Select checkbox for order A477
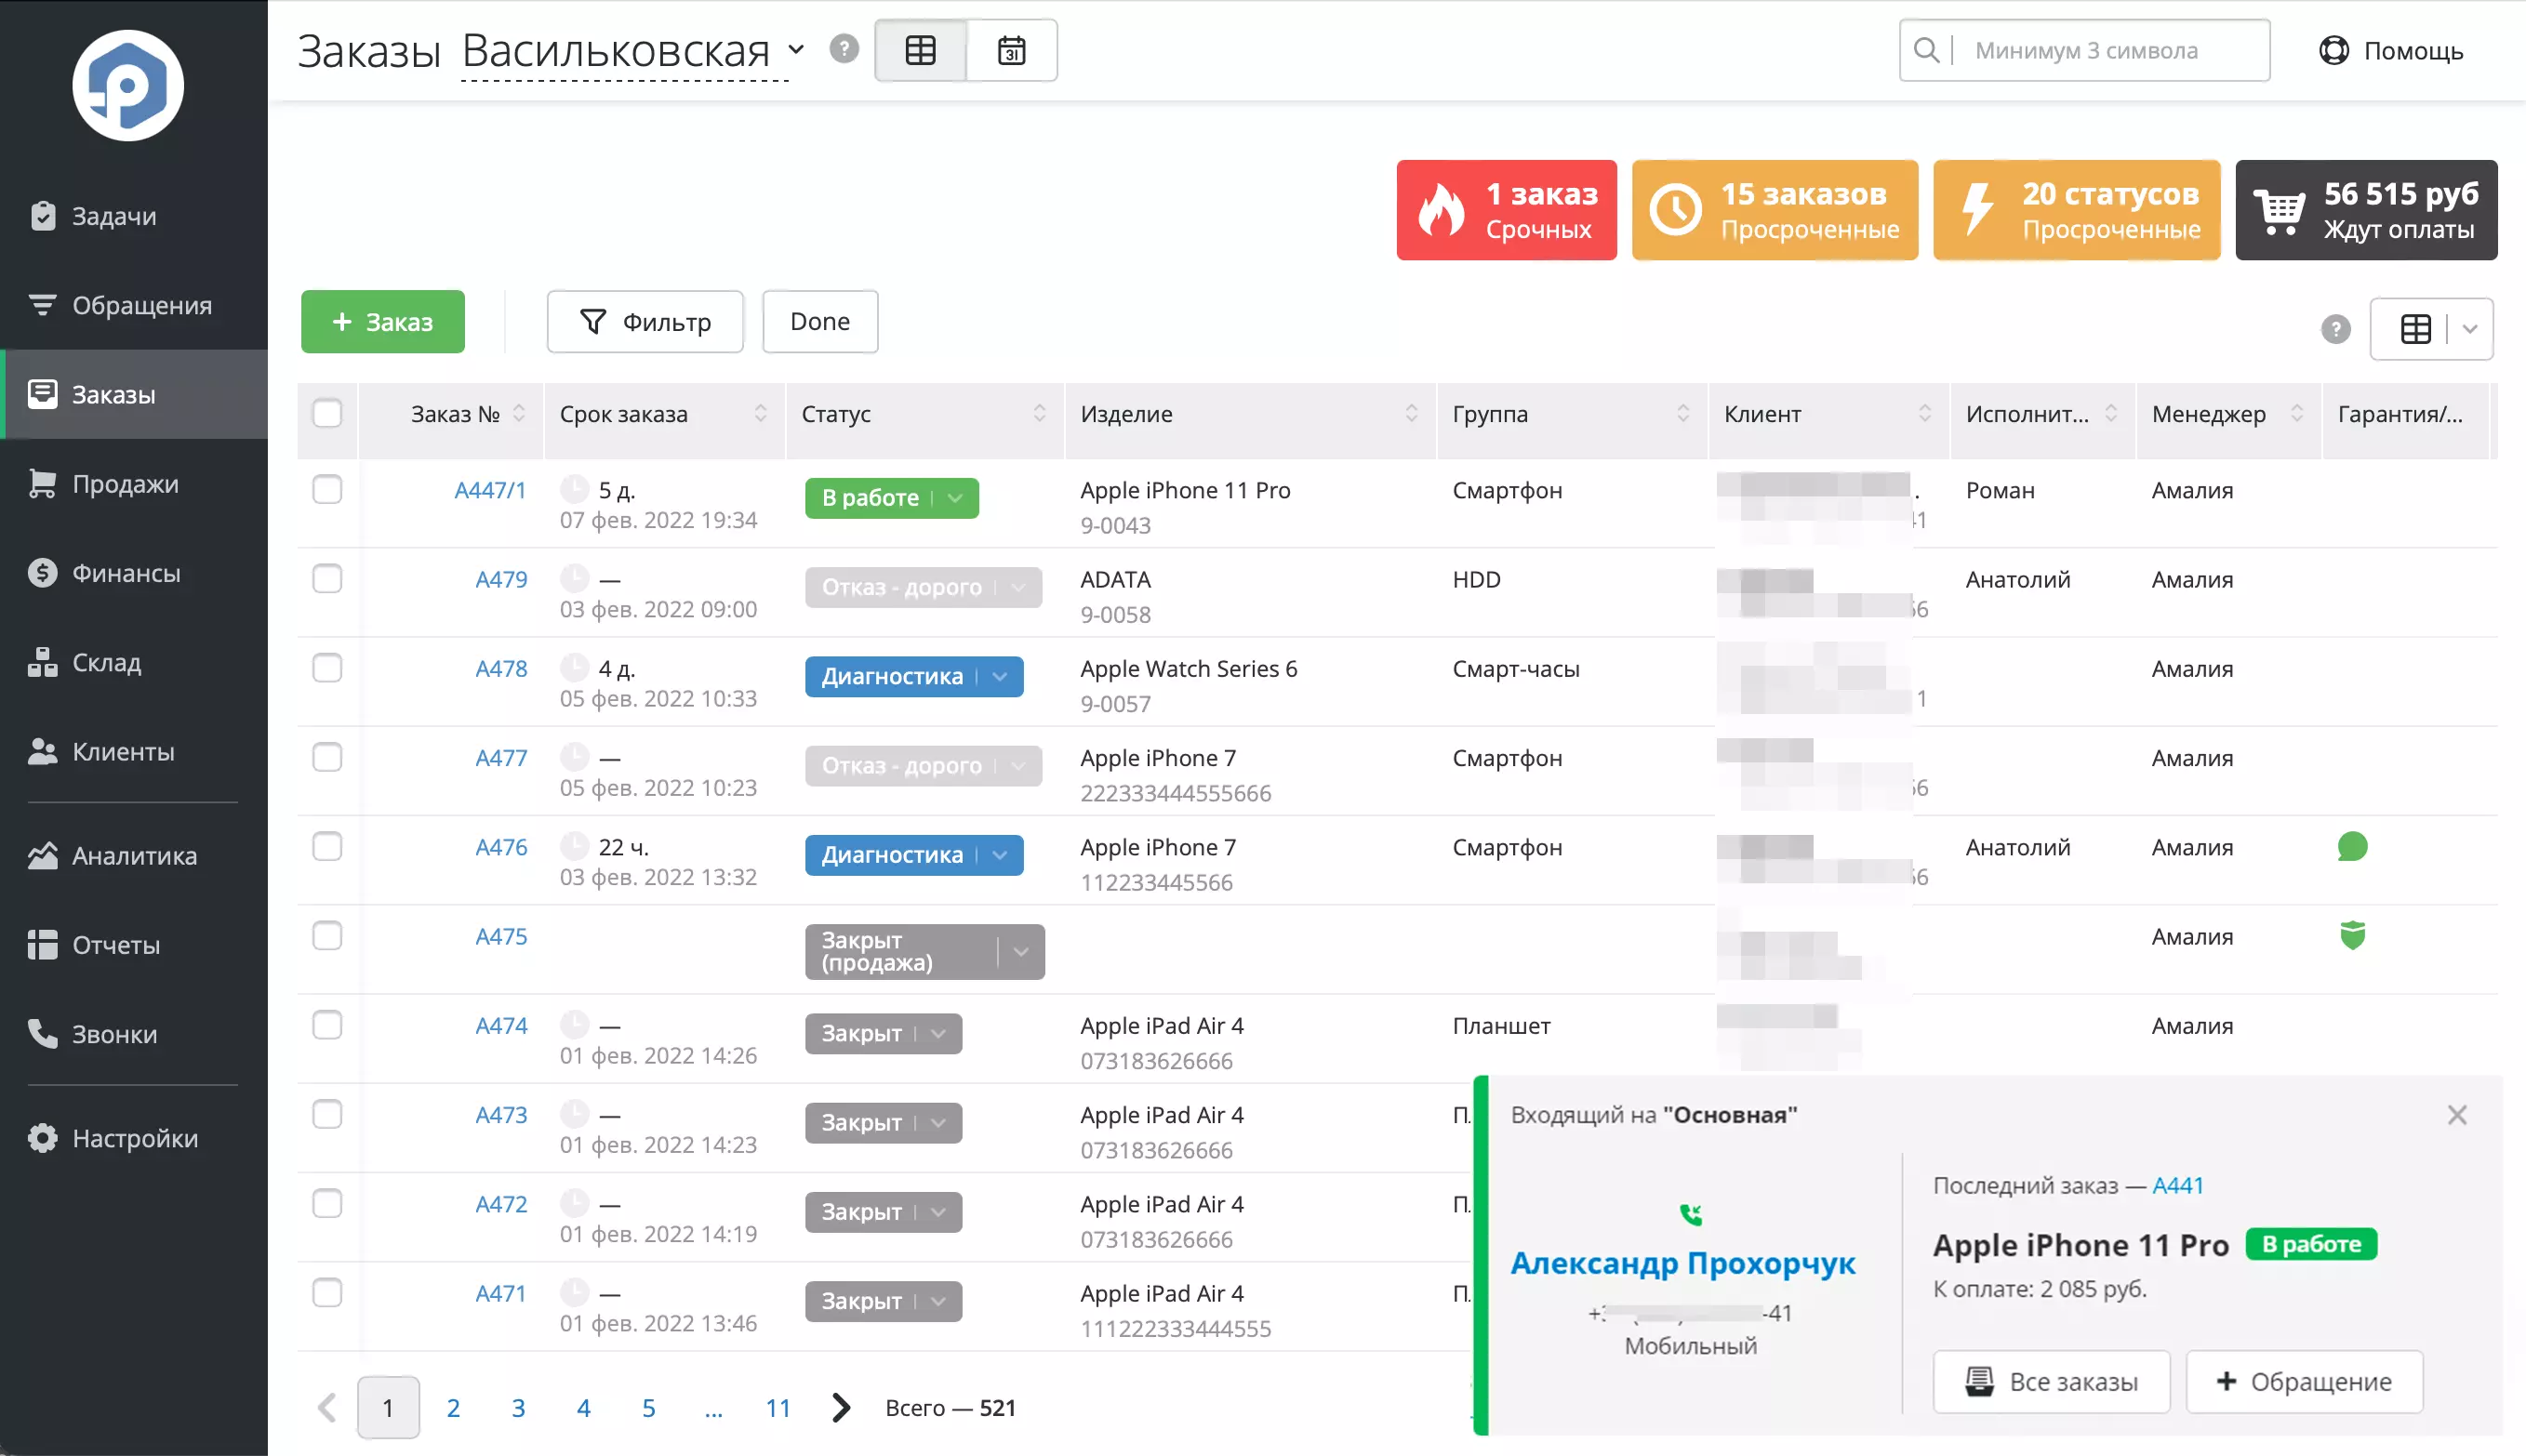2526x1456 pixels. 327,757
